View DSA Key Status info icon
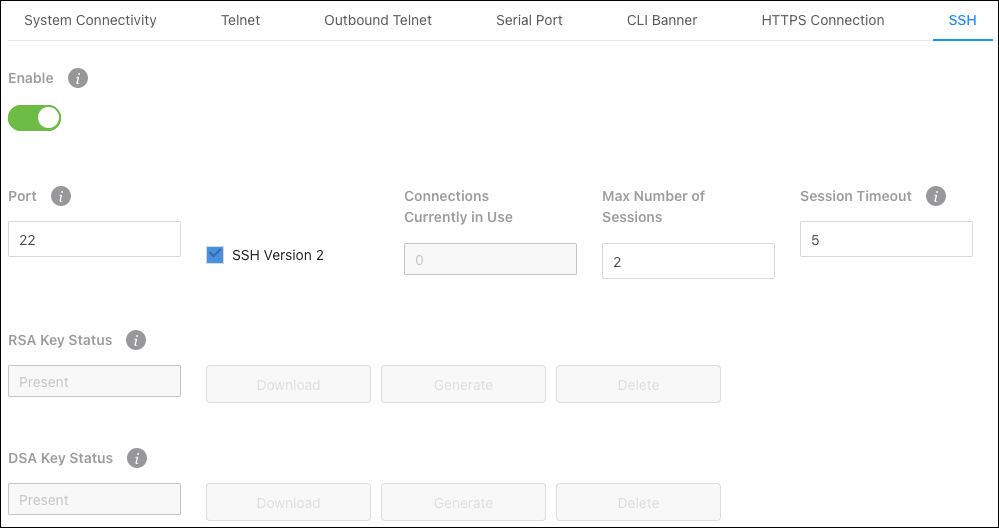 136,458
